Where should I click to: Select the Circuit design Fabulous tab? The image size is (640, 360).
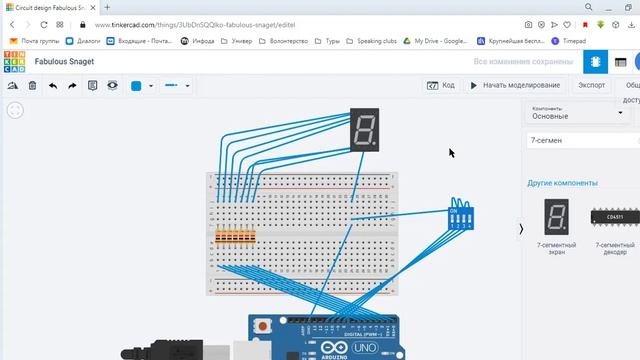(x=51, y=8)
